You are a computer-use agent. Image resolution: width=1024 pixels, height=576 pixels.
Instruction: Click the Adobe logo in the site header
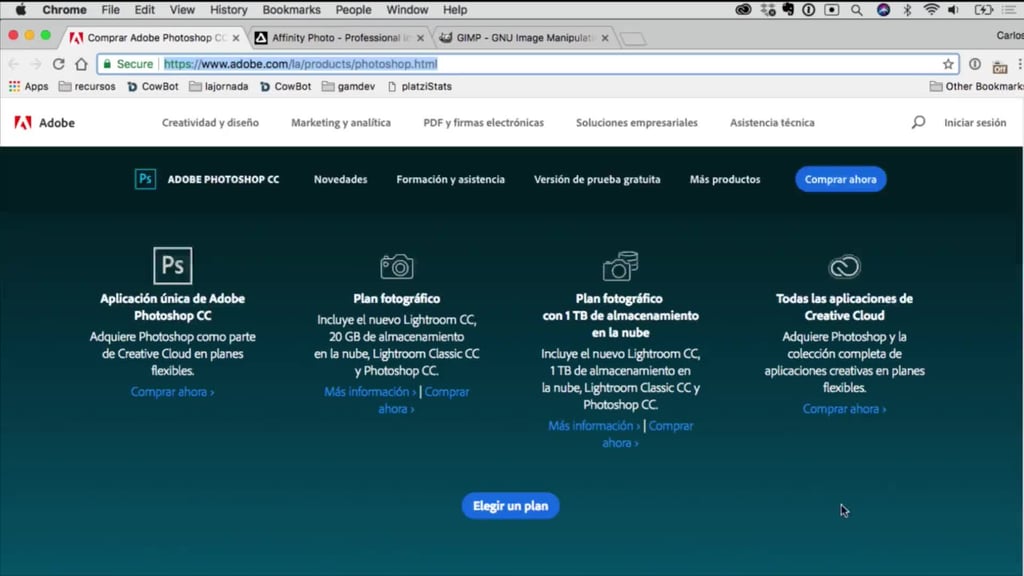tap(44, 123)
